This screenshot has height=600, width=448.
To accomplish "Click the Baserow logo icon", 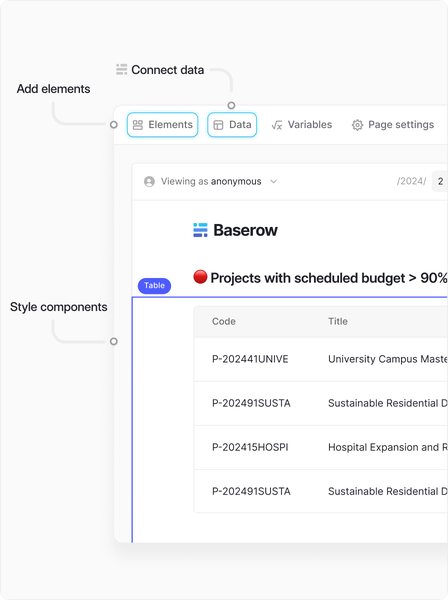I will coord(200,230).
